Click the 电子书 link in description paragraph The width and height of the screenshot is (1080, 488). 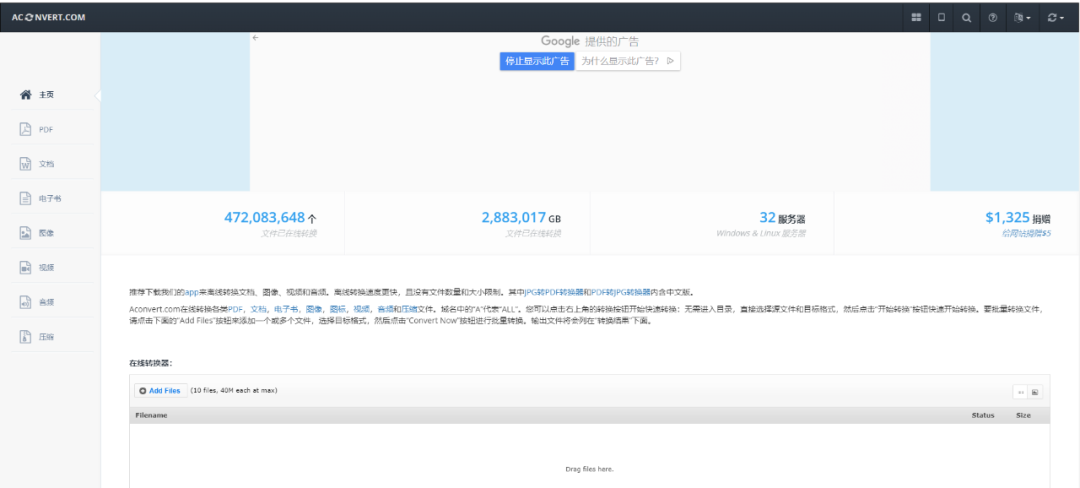point(286,309)
